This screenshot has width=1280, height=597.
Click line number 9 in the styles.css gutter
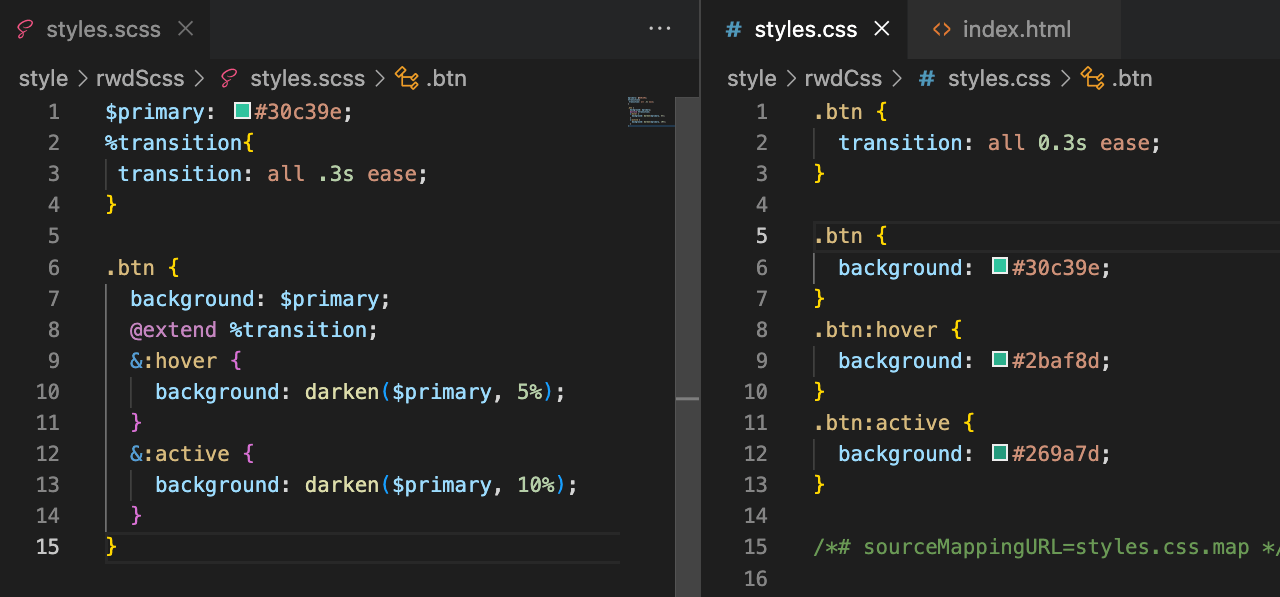[761, 360]
